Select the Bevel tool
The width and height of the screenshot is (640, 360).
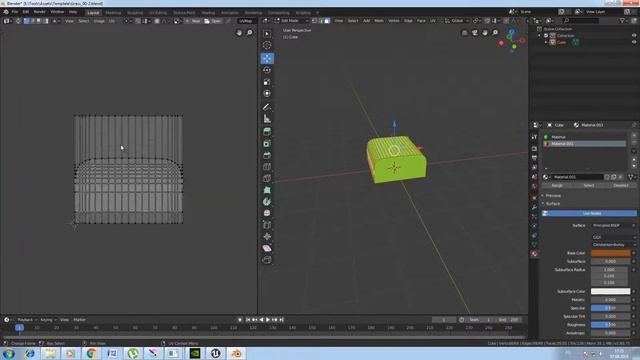[x=267, y=155]
